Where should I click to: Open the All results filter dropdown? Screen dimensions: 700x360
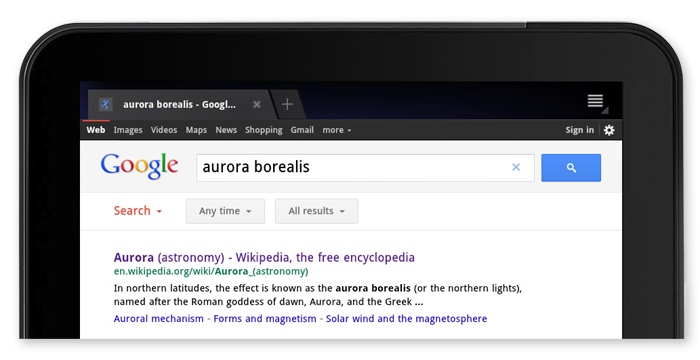tap(317, 211)
